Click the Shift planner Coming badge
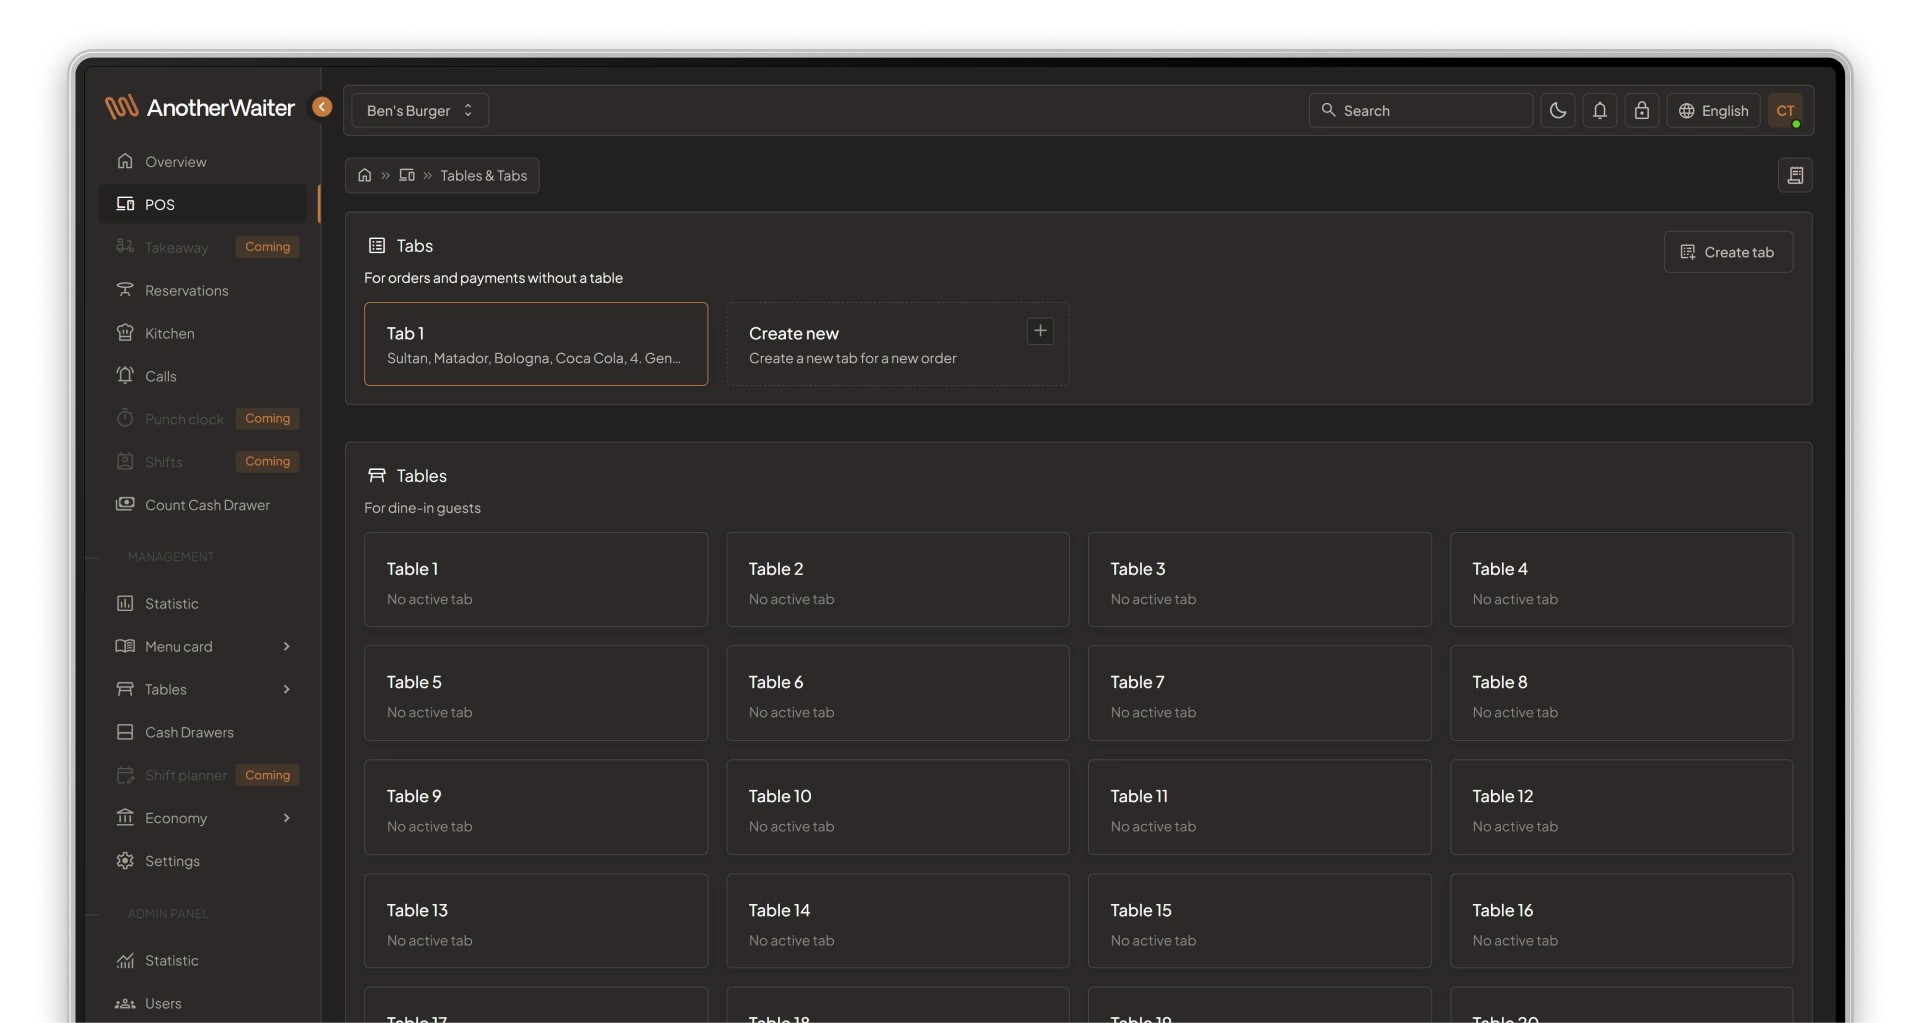This screenshot has height=1023, width=1920. click(267, 775)
